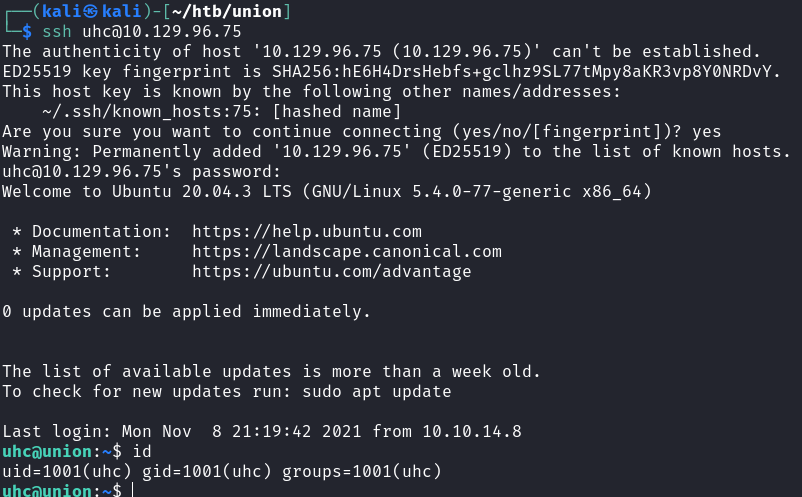Click the cursor at the last uhc@union prompt
This screenshot has width=802, height=497.
(131, 491)
